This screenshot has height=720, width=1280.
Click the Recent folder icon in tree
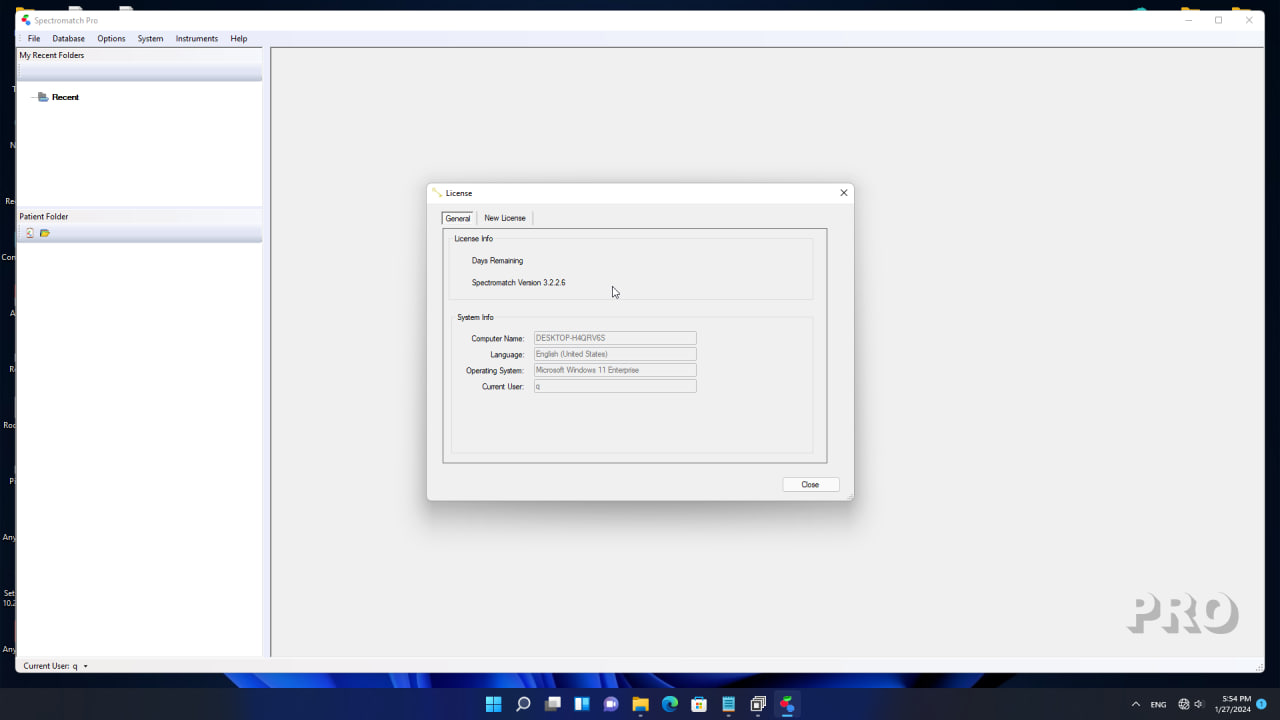43,97
